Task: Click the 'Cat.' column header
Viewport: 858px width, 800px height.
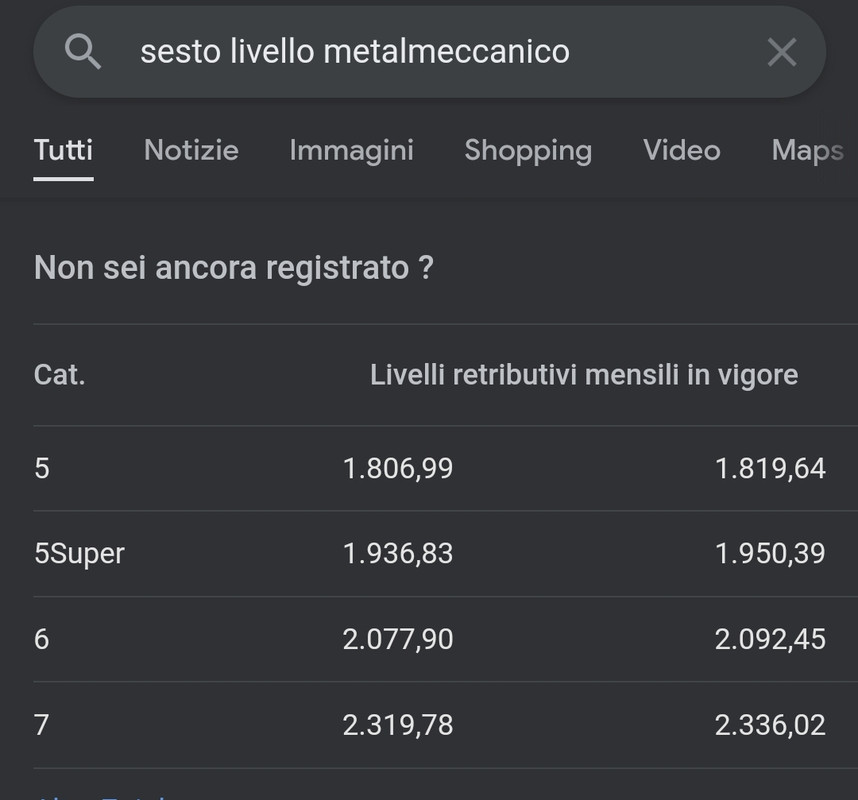Action: tap(60, 375)
